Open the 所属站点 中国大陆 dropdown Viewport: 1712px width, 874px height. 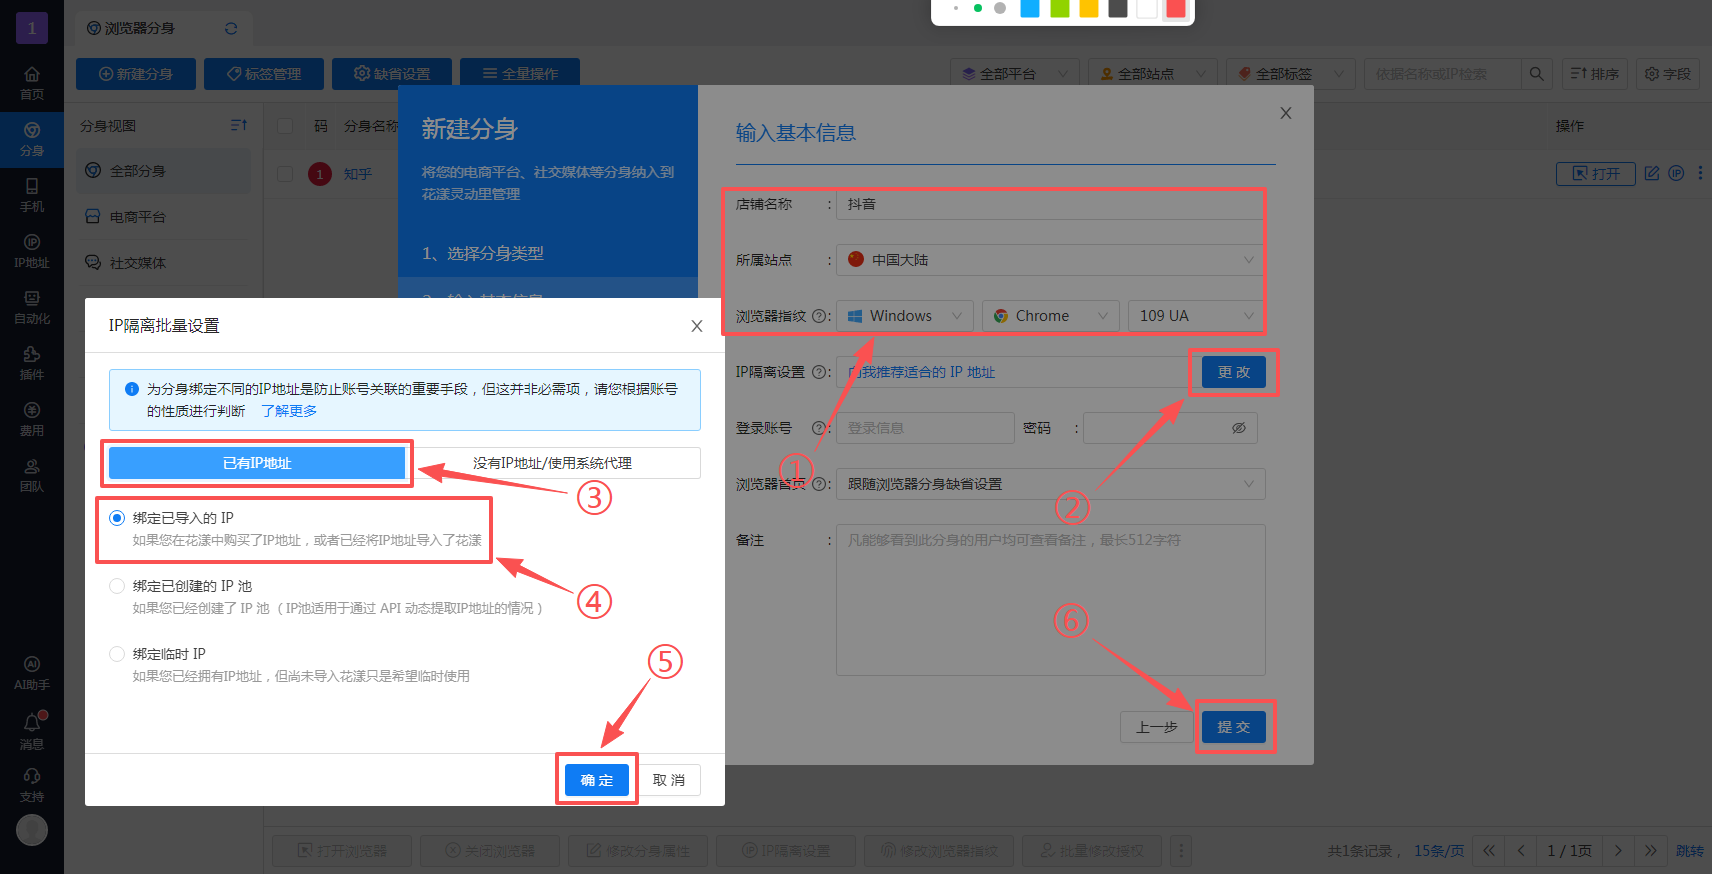point(1051,260)
